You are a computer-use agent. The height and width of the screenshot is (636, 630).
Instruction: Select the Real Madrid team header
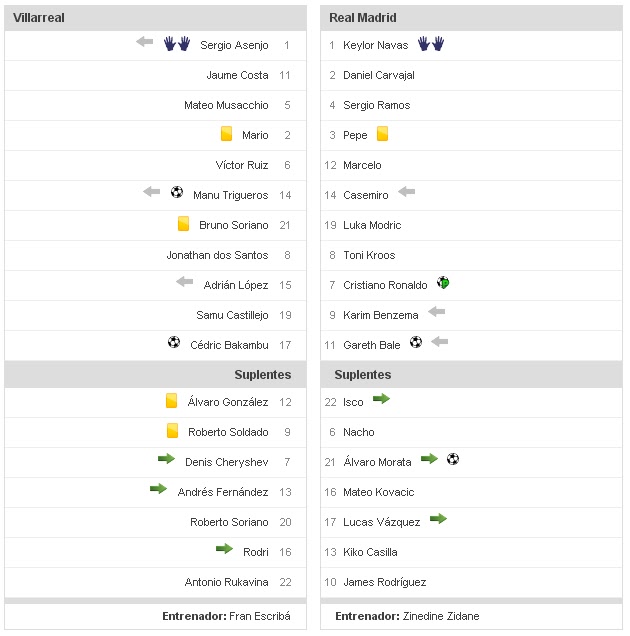point(363,18)
